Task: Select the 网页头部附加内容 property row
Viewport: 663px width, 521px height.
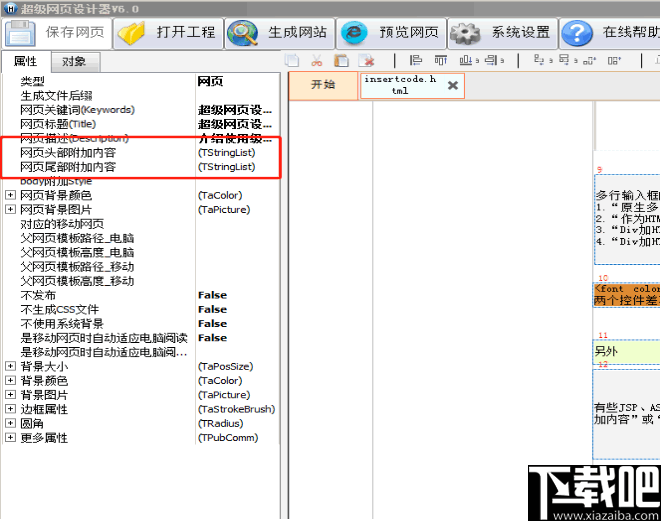Action: 140,153
